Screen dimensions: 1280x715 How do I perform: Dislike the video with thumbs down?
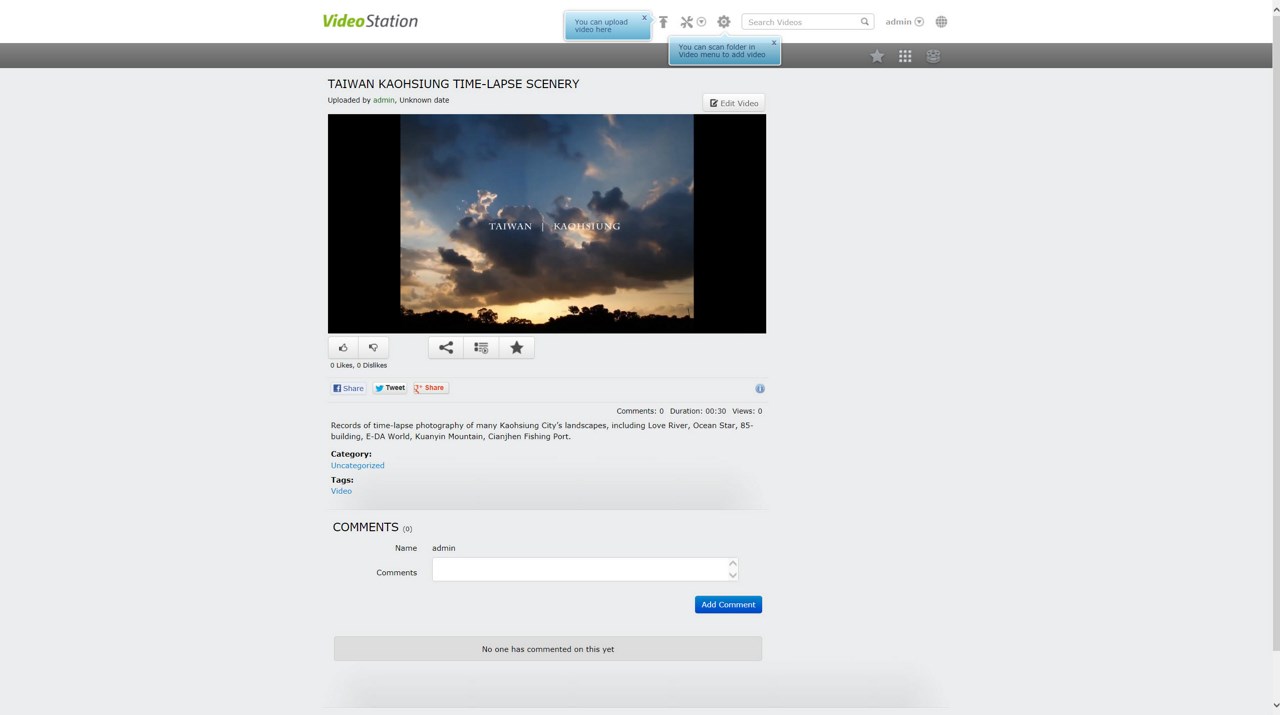pos(373,348)
